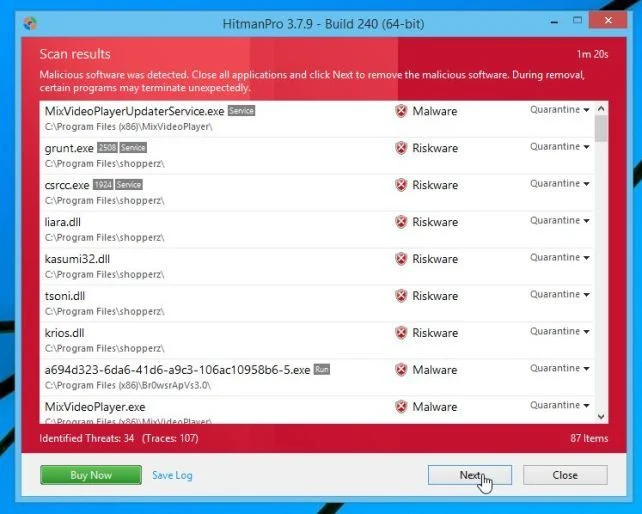
Task: Open Quarantine dropdown for a694d323 exe
Action: 559,368
